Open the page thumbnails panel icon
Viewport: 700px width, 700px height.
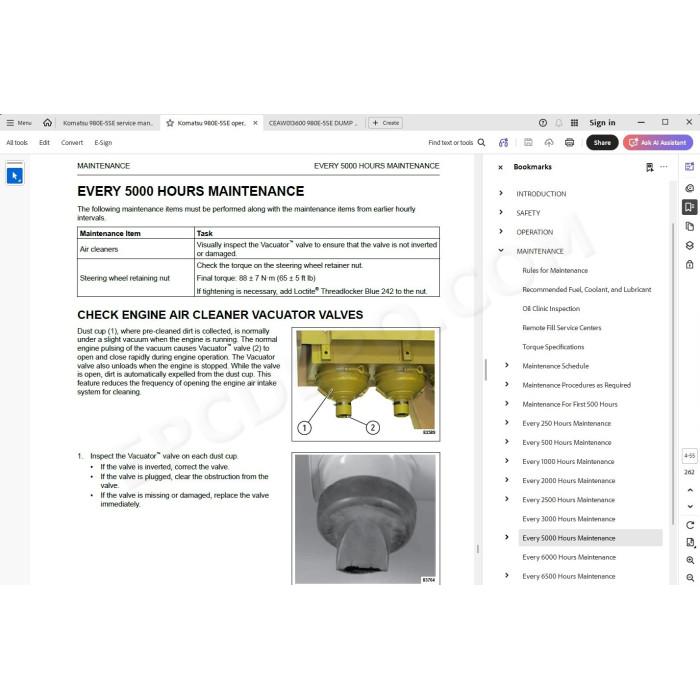690,226
